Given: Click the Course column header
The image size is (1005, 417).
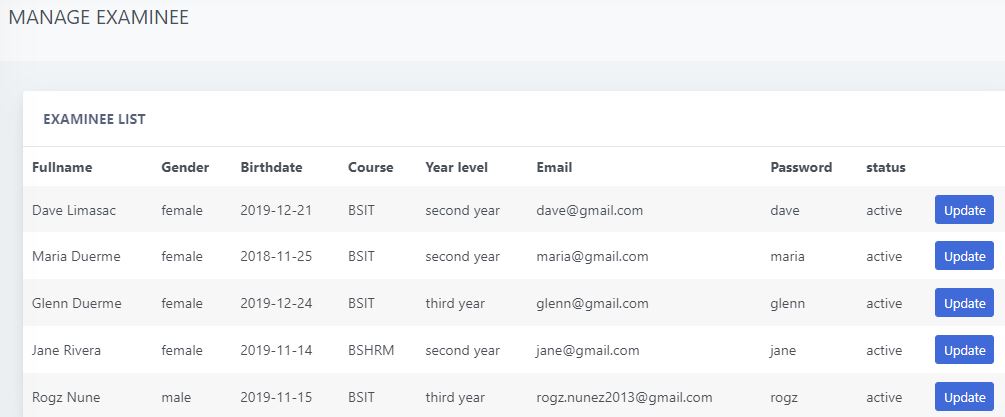Looking at the screenshot, I should click(370, 167).
